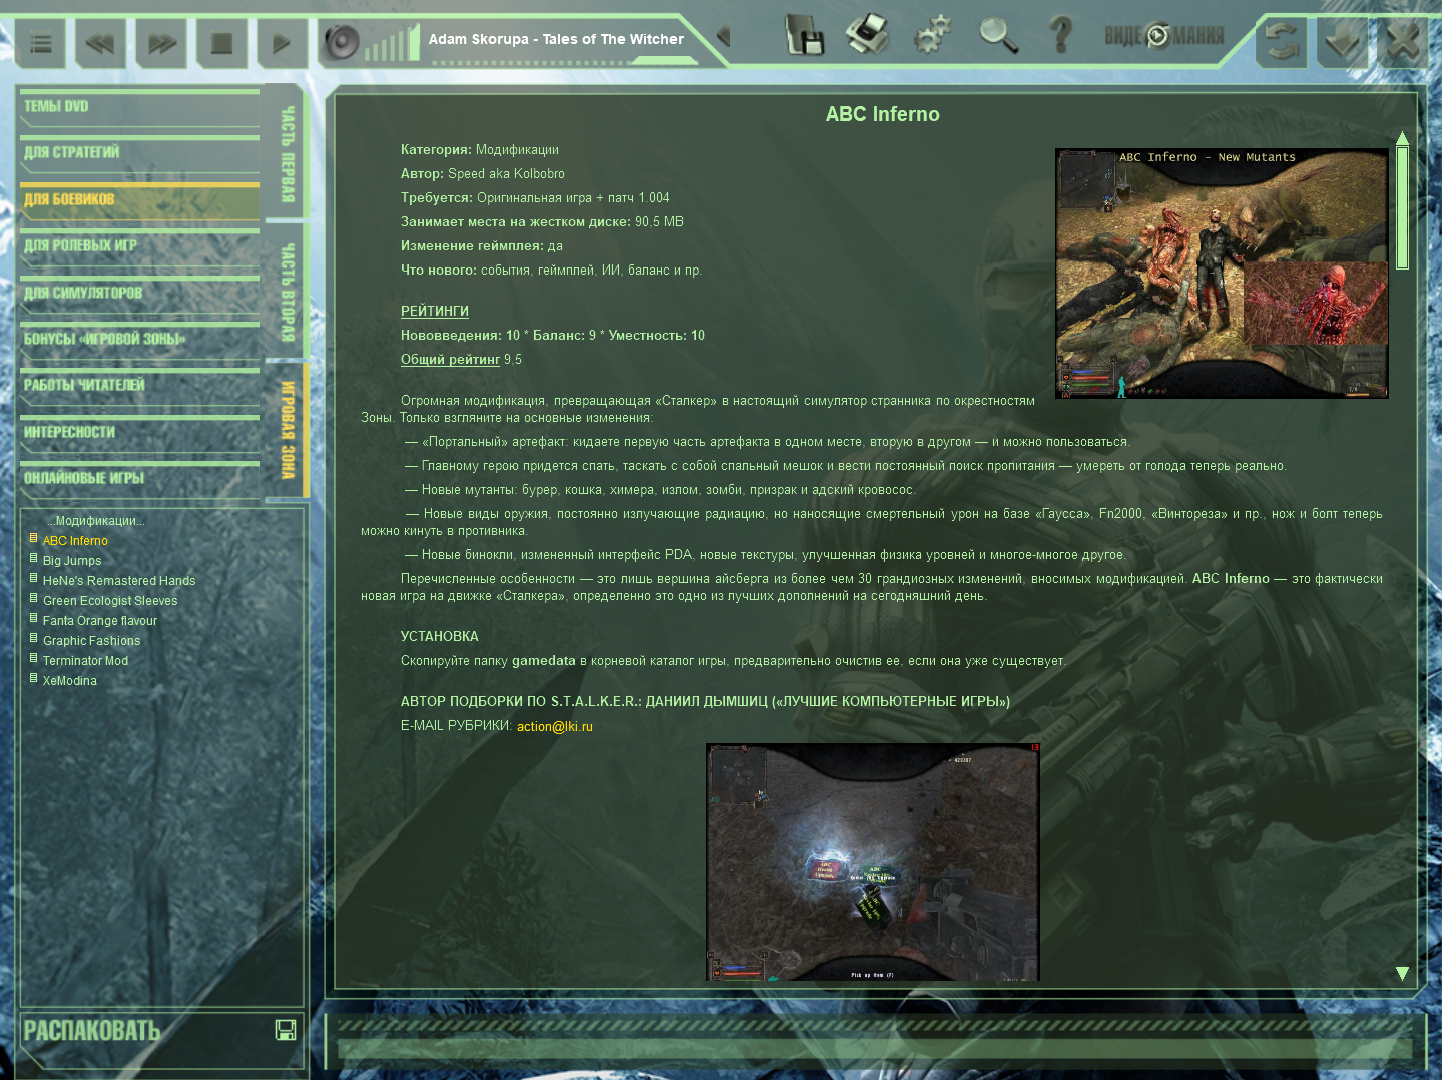The width and height of the screenshot is (1442, 1080).
Task: Switch to the Часть вторая tab
Action: point(286,291)
